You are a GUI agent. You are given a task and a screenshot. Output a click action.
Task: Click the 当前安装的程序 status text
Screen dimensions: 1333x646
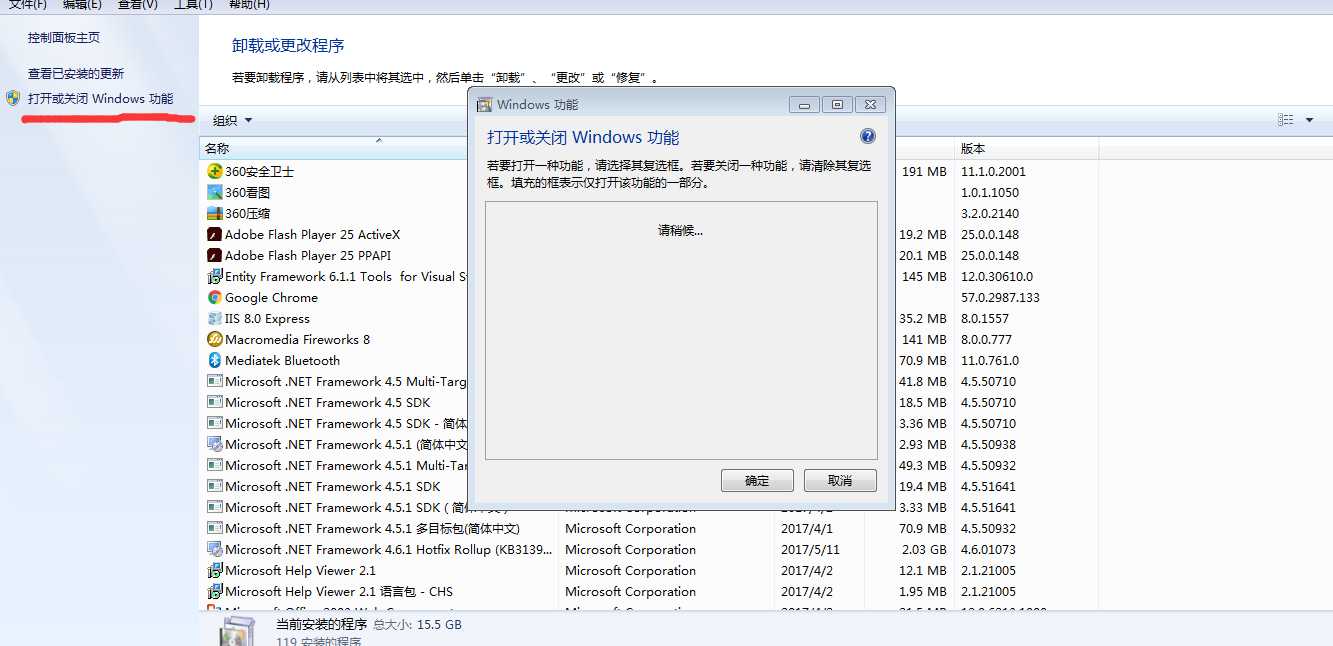click(321, 624)
